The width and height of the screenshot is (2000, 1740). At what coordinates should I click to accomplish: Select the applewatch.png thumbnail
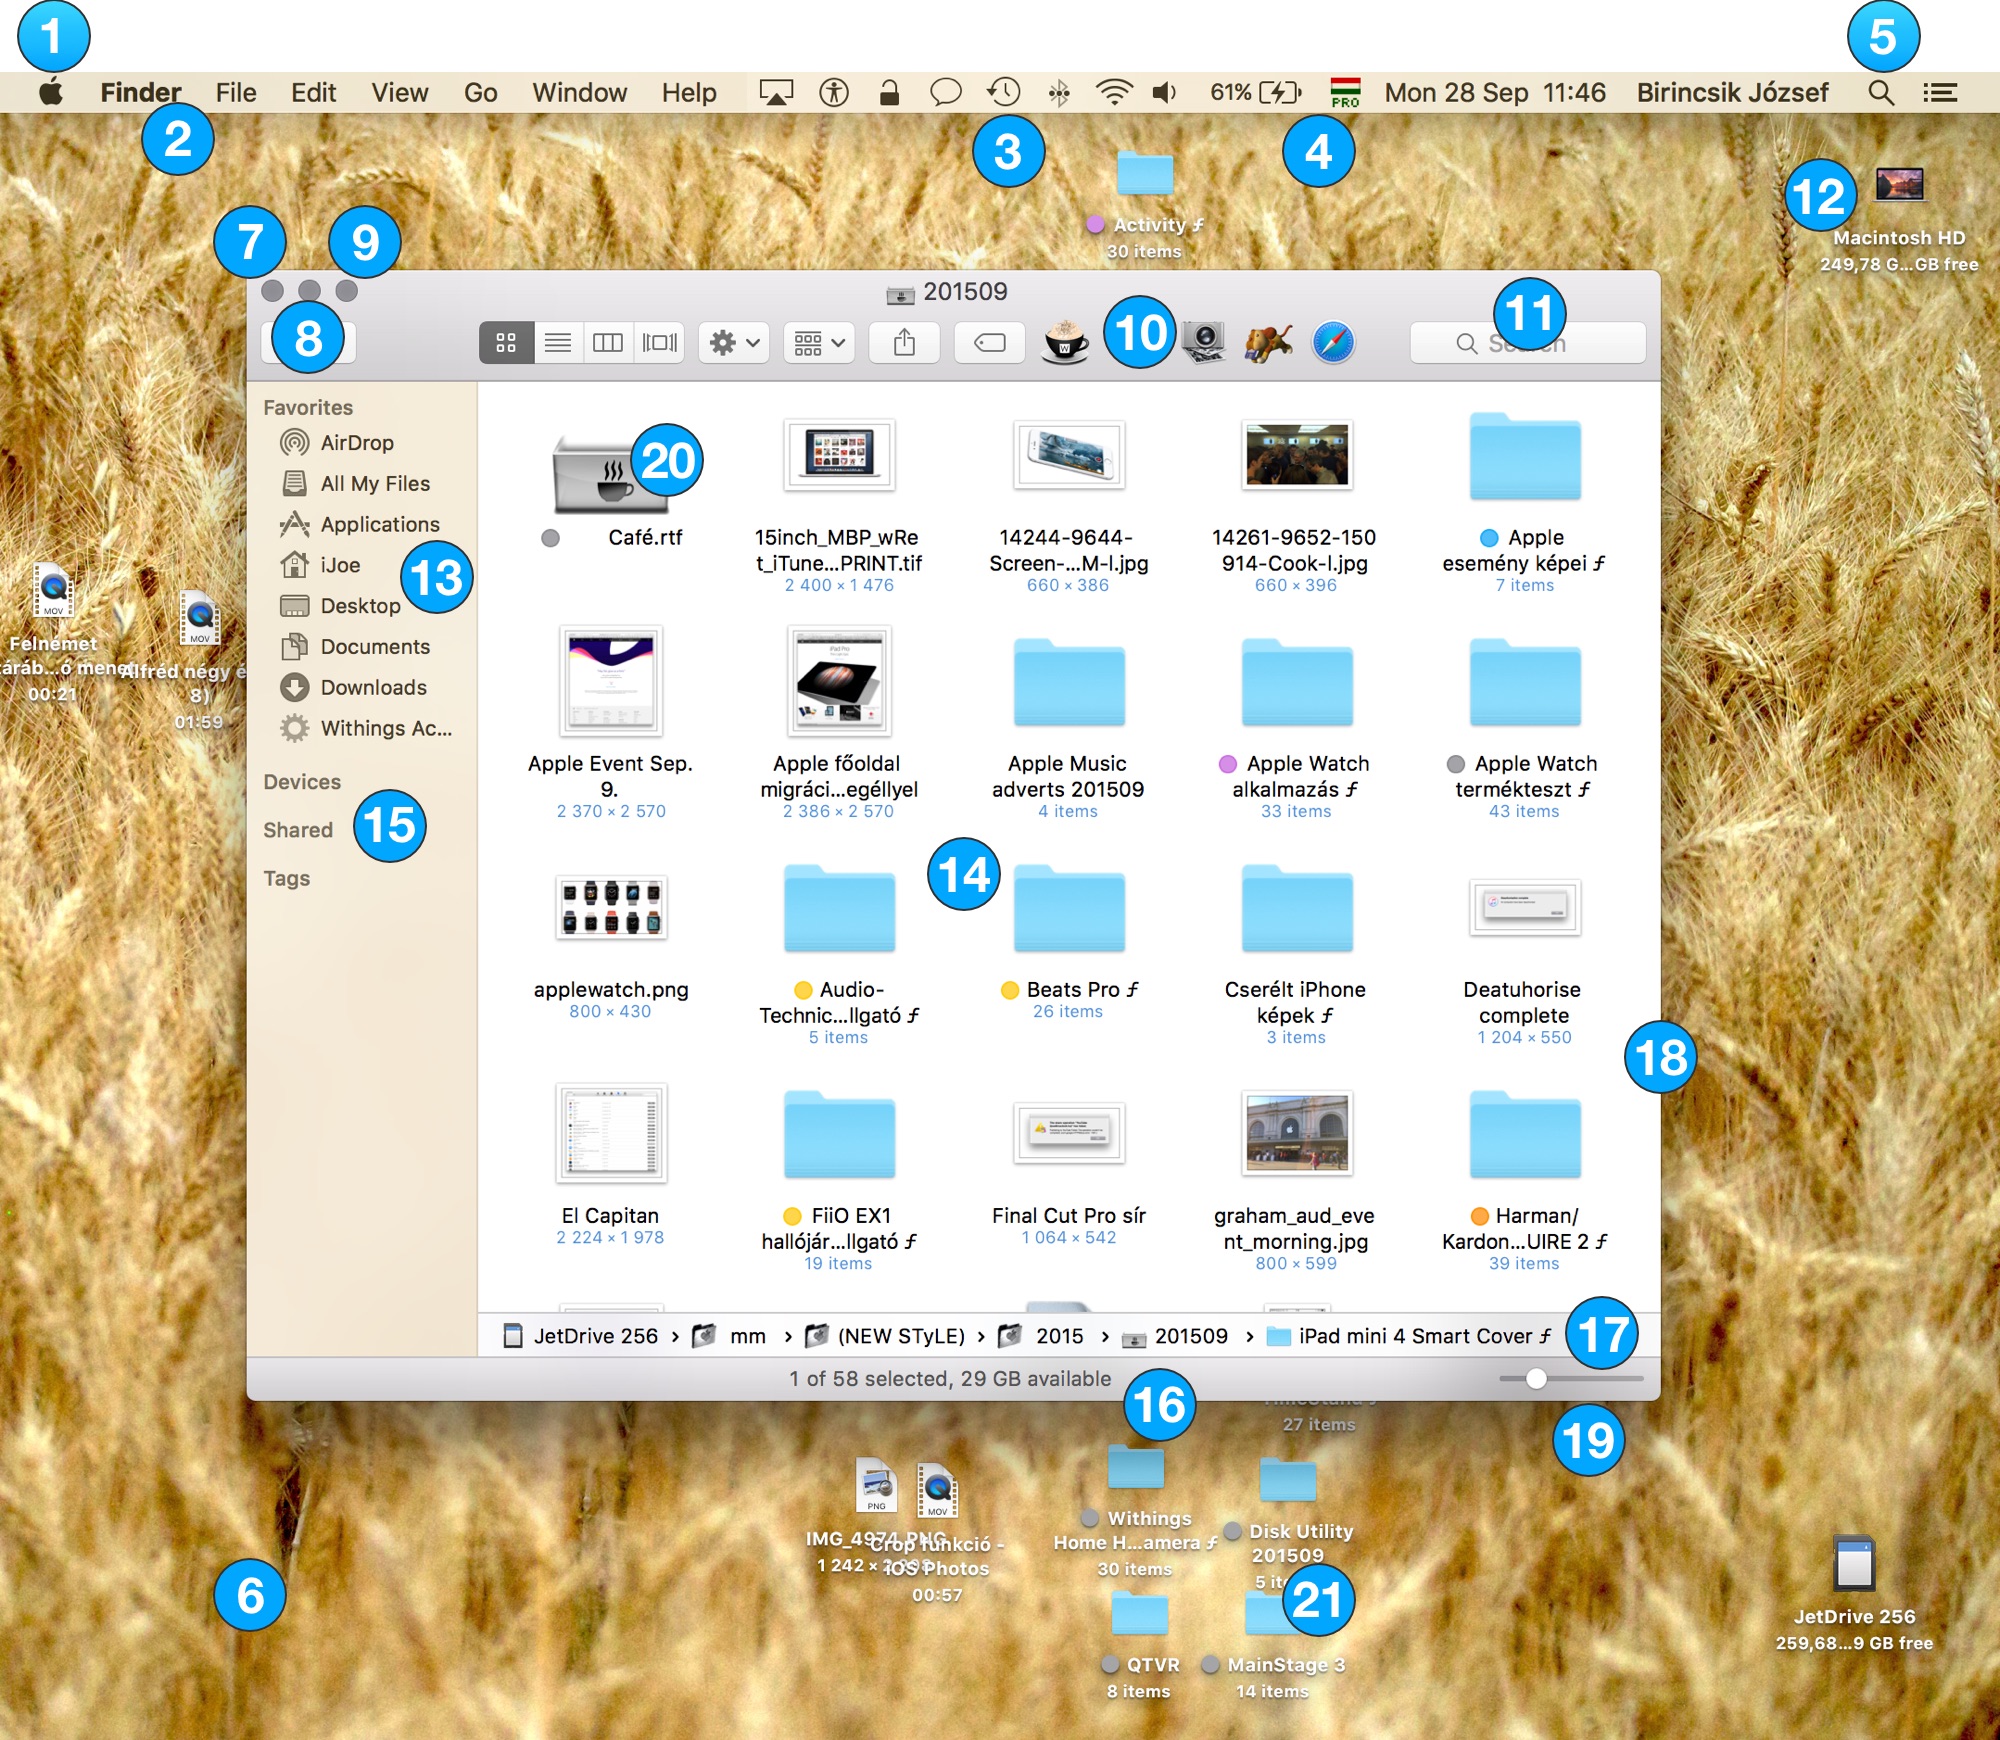click(x=611, y=907)
